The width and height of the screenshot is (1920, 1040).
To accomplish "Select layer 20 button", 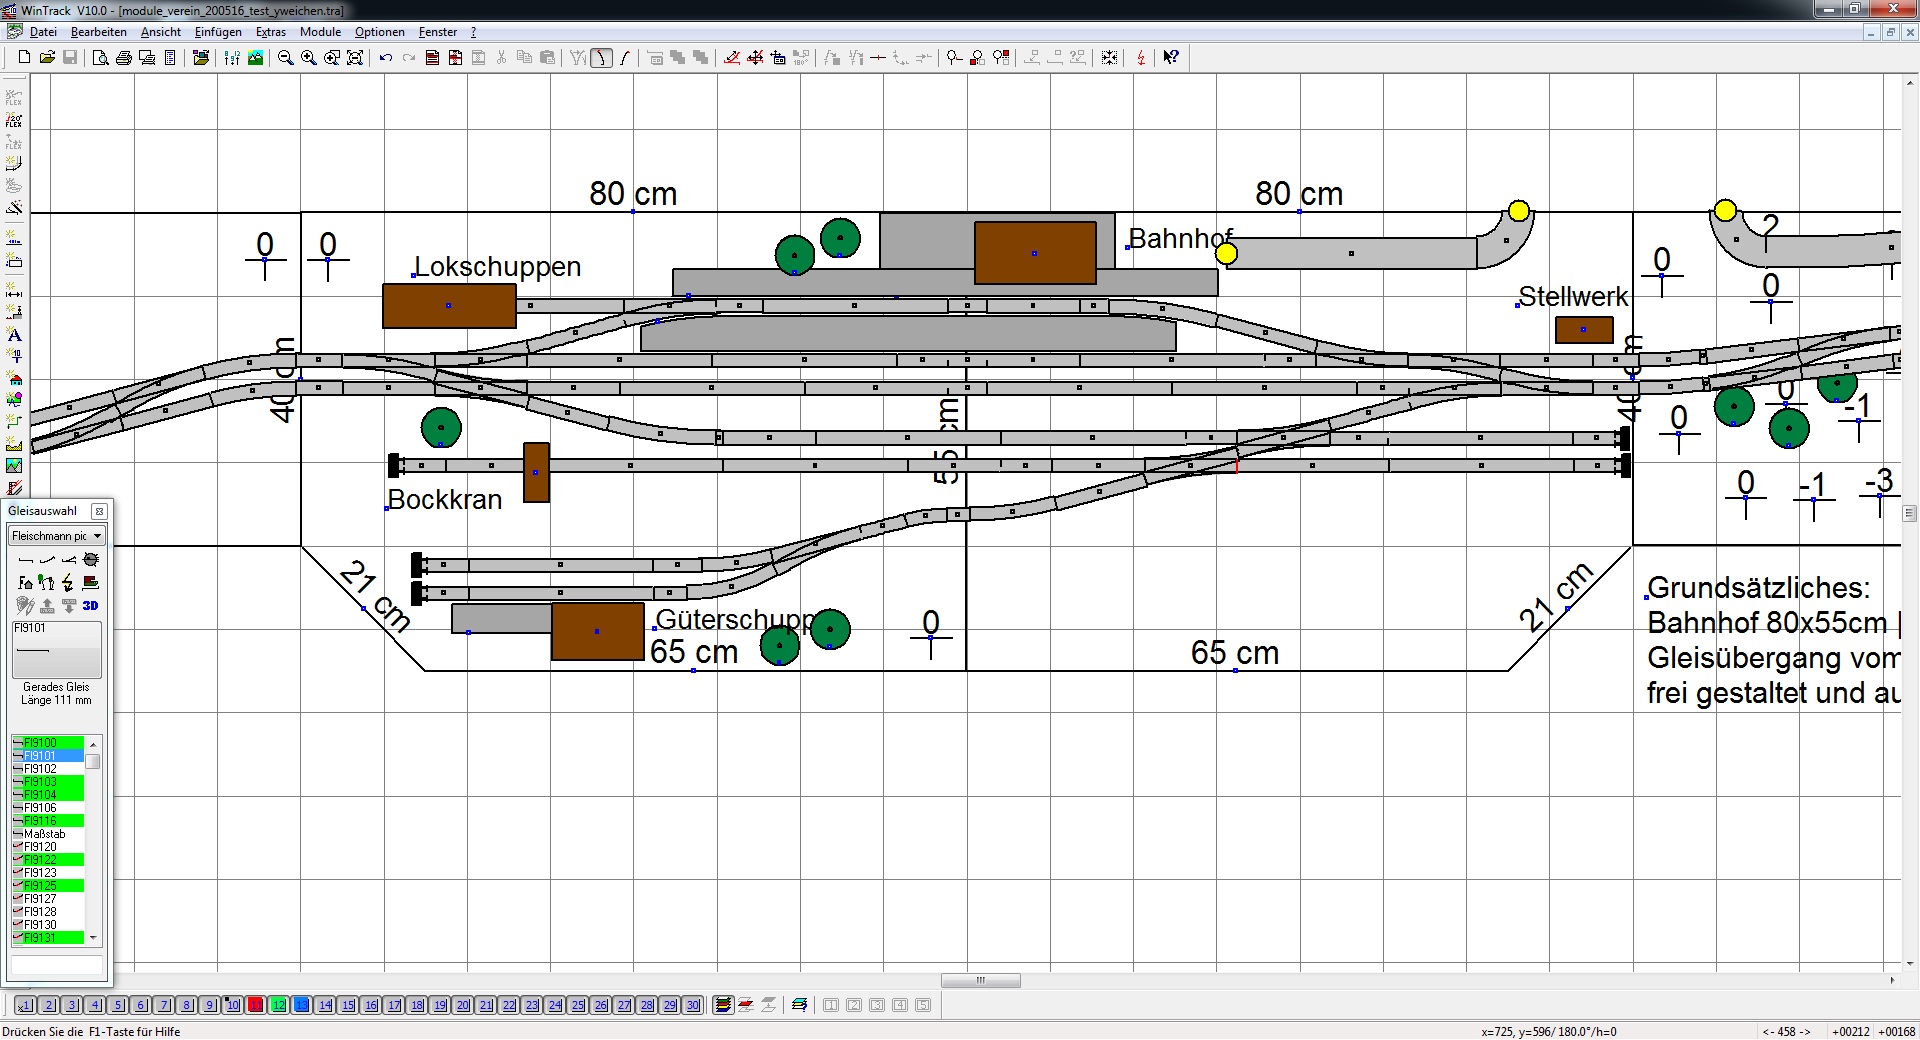I will (463, 1005).
